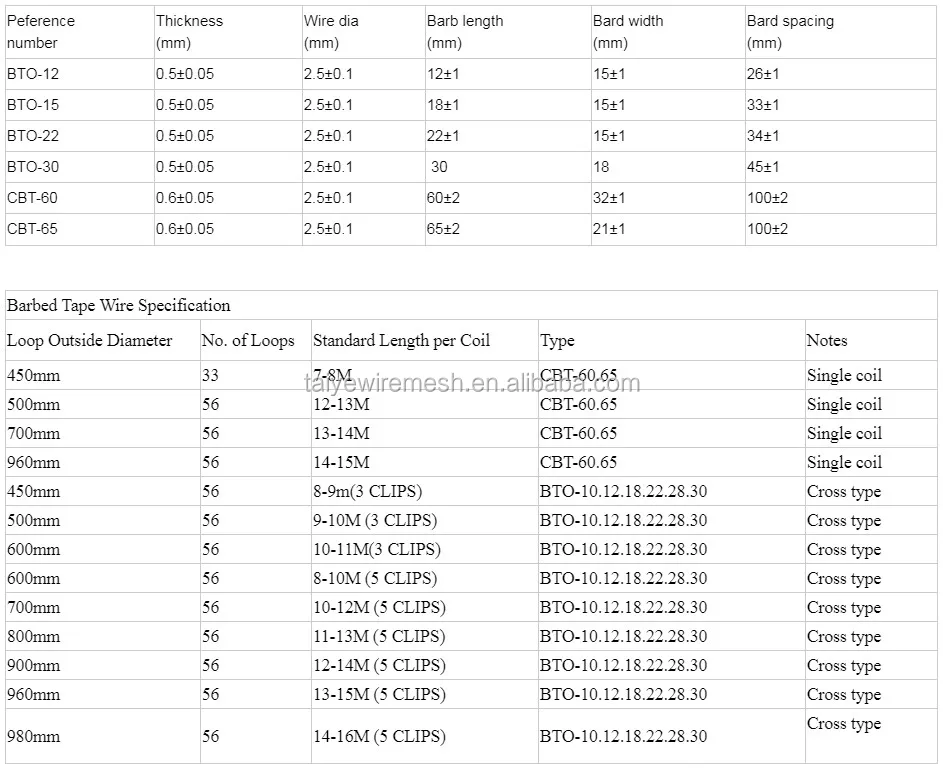Click the 45±1 bard spacing cell

pos(763,167)
